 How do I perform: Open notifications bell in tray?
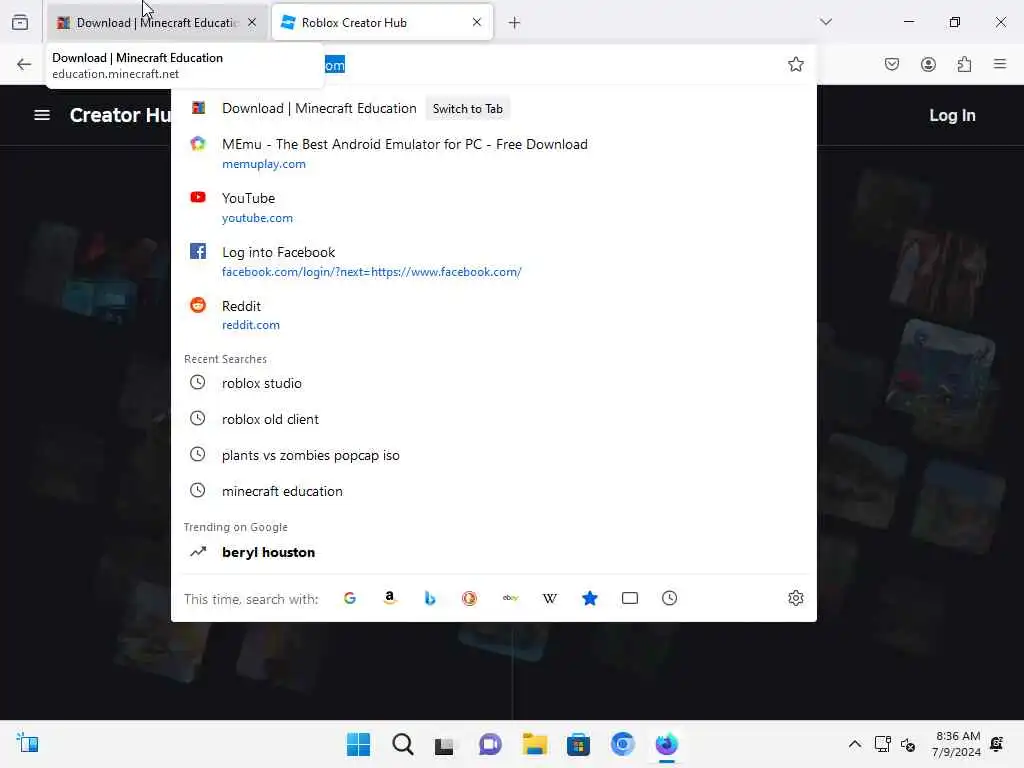[x=997, y=744]
